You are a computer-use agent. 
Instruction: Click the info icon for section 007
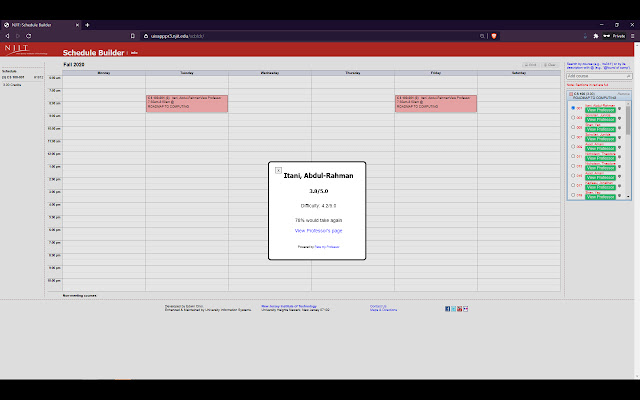point(619,138)
